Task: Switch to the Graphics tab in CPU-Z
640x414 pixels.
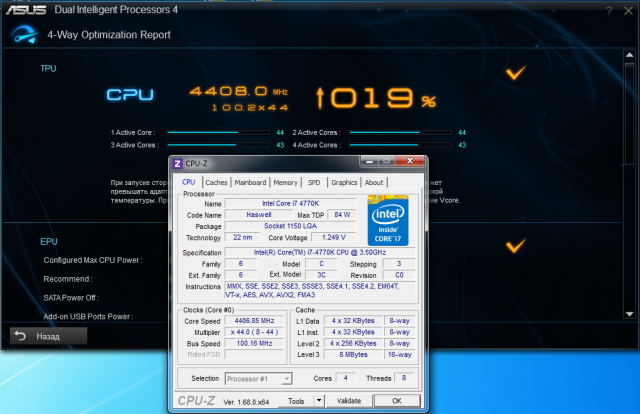Action: tap(344, 183)
